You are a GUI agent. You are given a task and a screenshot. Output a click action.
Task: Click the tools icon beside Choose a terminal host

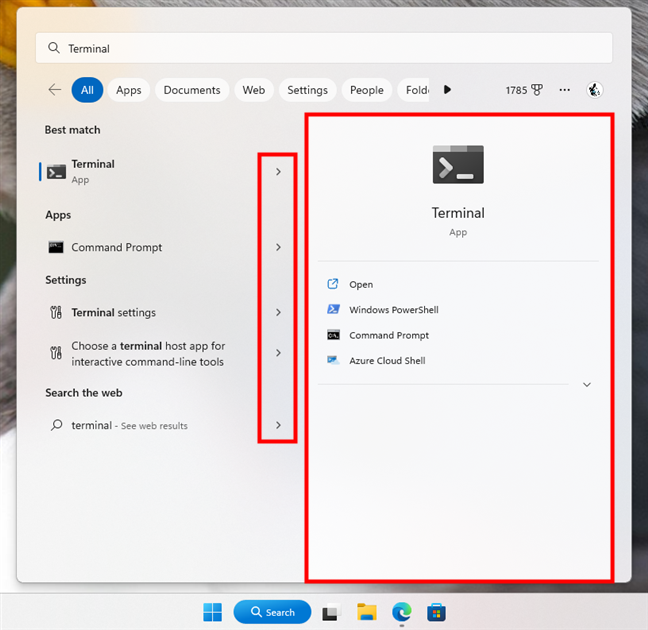click(56, 353)
